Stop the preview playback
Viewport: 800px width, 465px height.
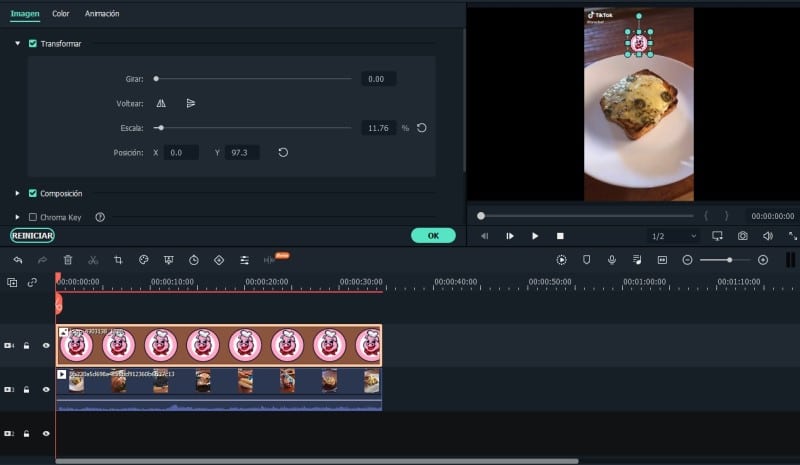coord(560,236)
